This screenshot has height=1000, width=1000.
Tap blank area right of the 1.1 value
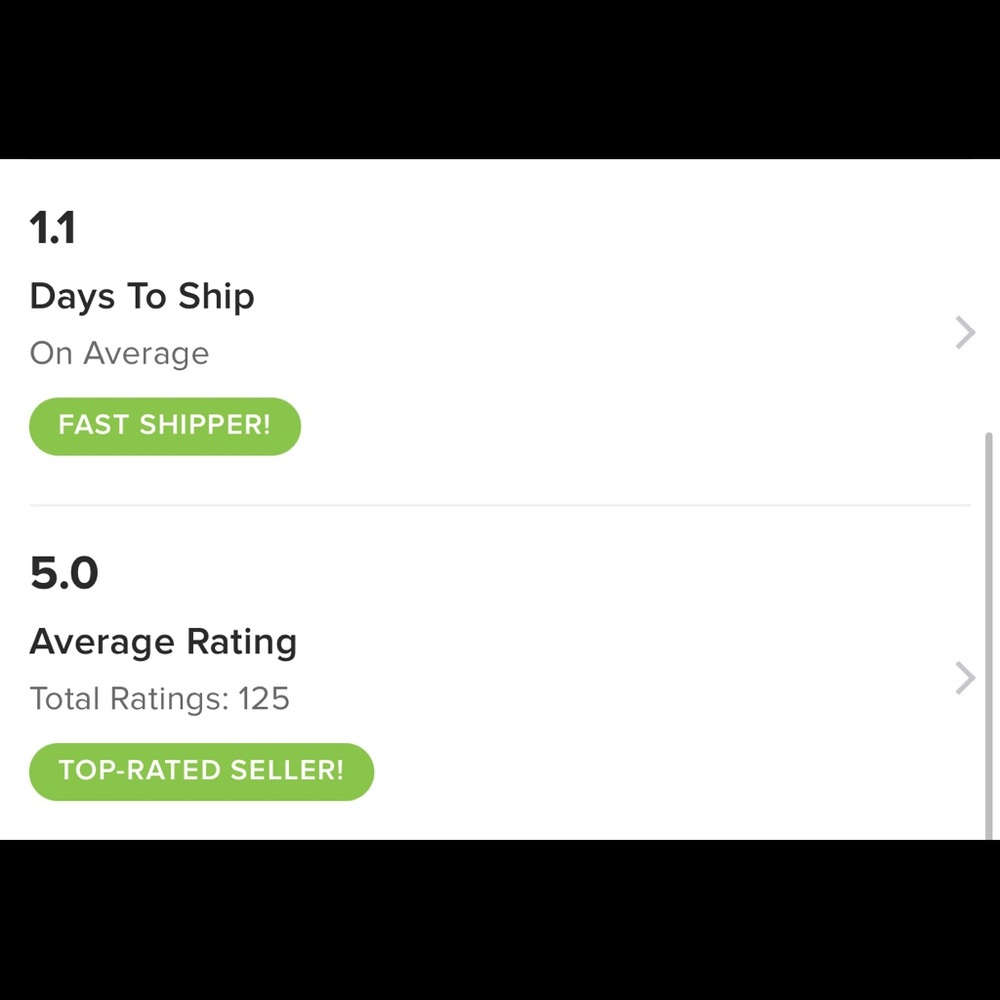pyautogui.click(x=500, y=229)
